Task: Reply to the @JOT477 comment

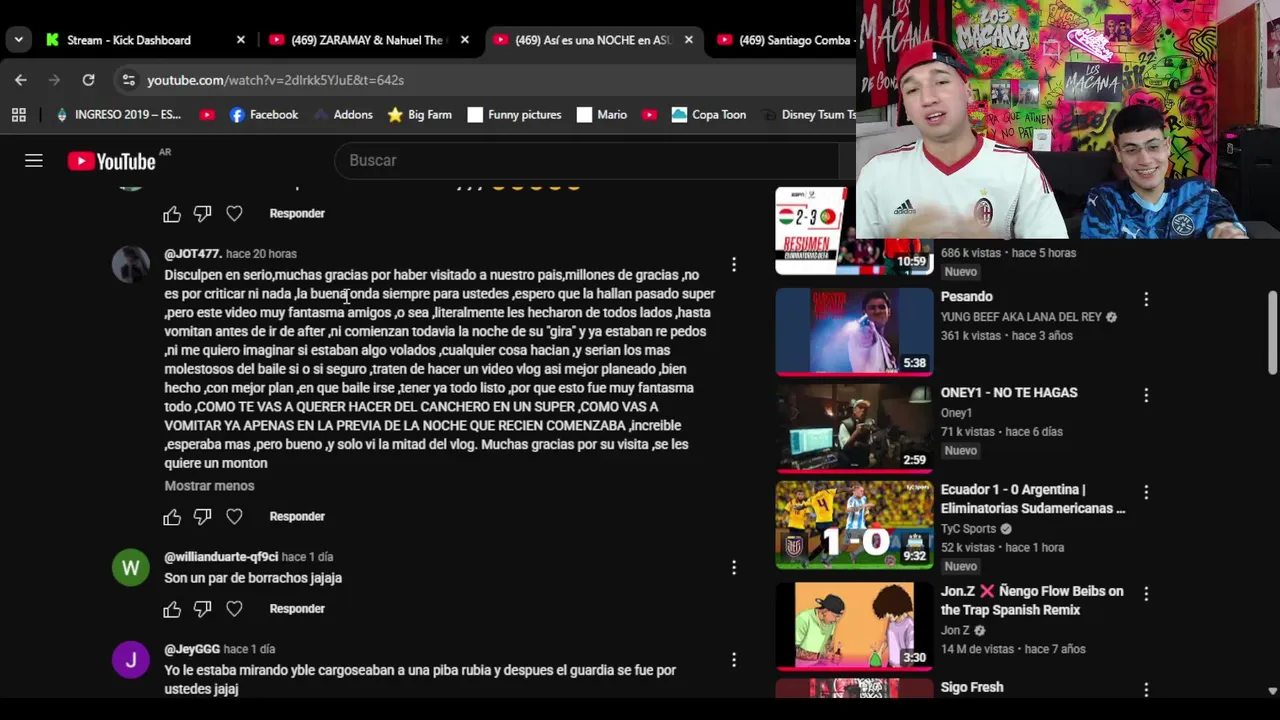Action: tap(297, 517)
